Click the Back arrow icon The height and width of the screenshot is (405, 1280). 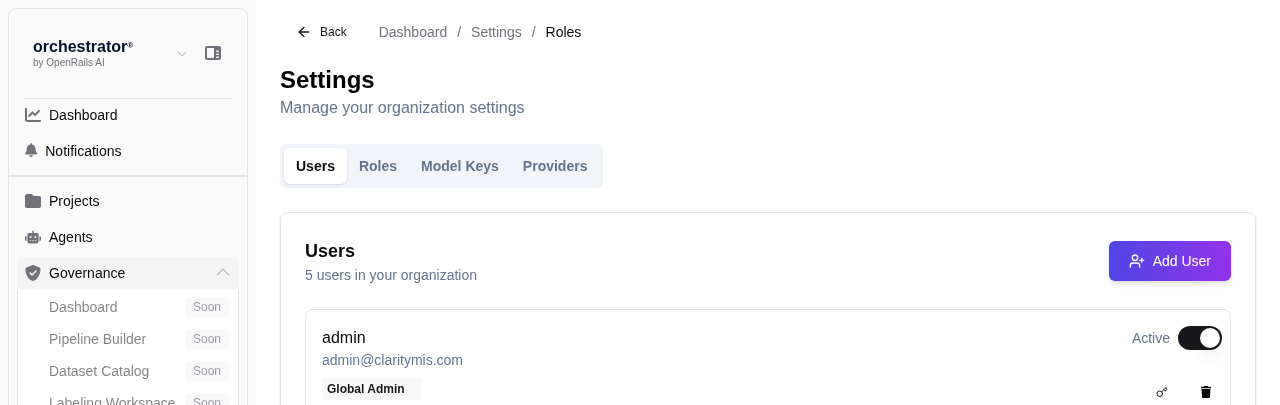coord(304,32)
